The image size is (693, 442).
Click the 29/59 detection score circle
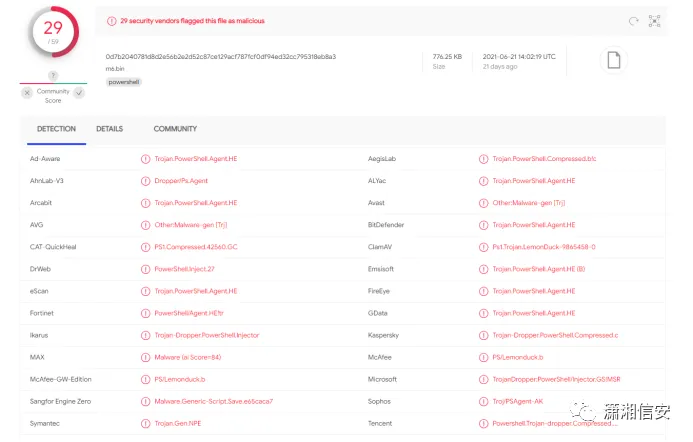(x=52, y=32)
